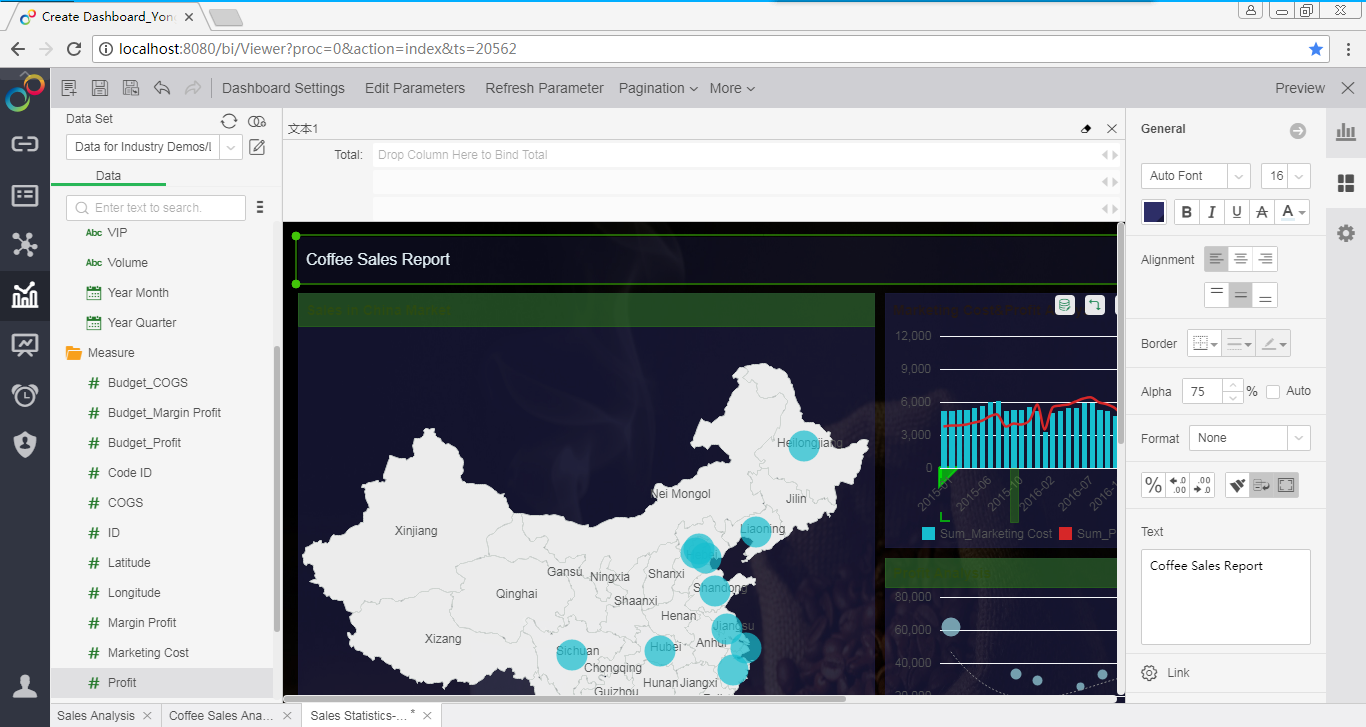This screenshot has width=1366, height=727.
Task: Toggle bold text formatting
Action: coord(1187,212)
